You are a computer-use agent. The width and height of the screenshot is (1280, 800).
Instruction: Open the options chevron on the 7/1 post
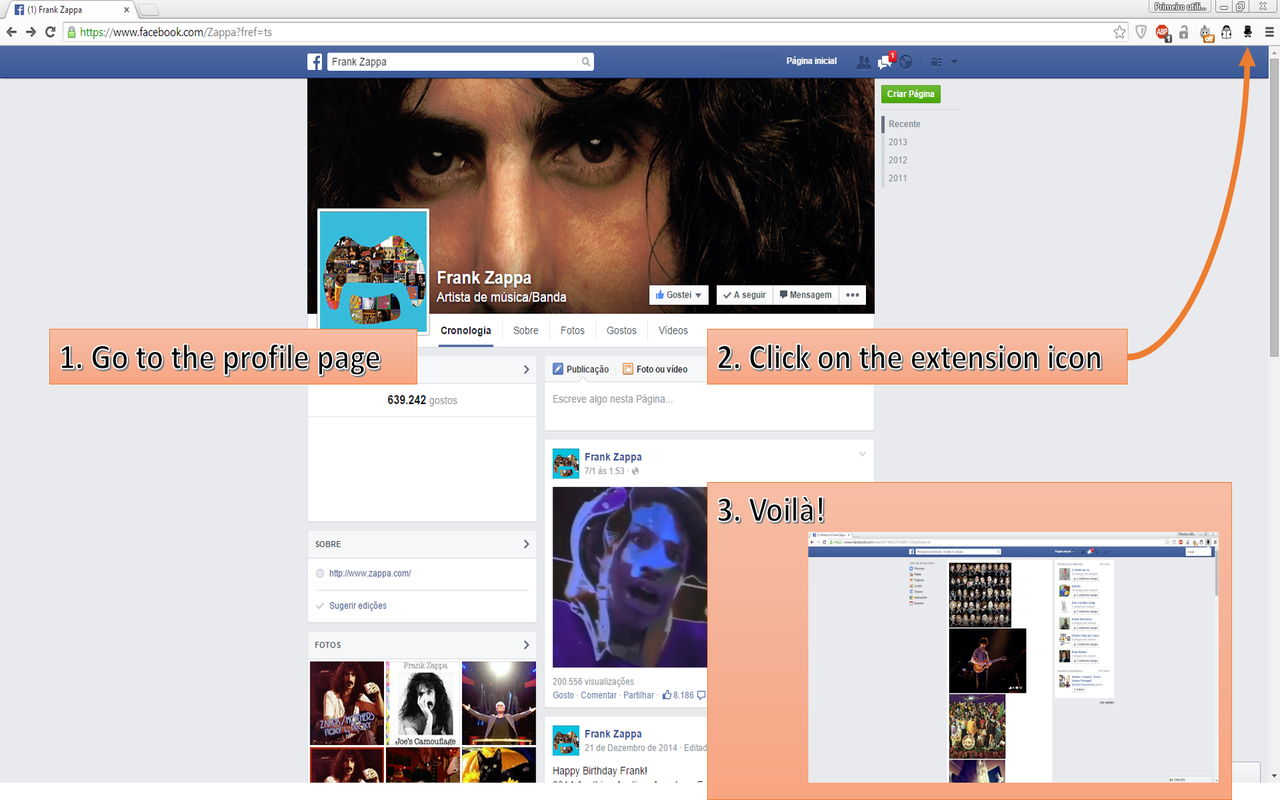pos(862,454)
